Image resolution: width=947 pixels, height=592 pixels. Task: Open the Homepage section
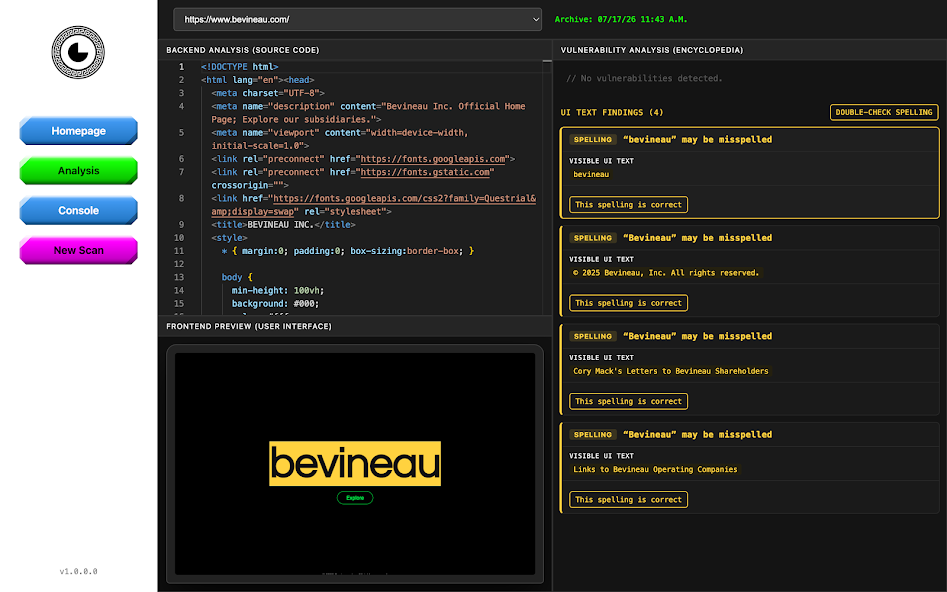pos(79,130)
